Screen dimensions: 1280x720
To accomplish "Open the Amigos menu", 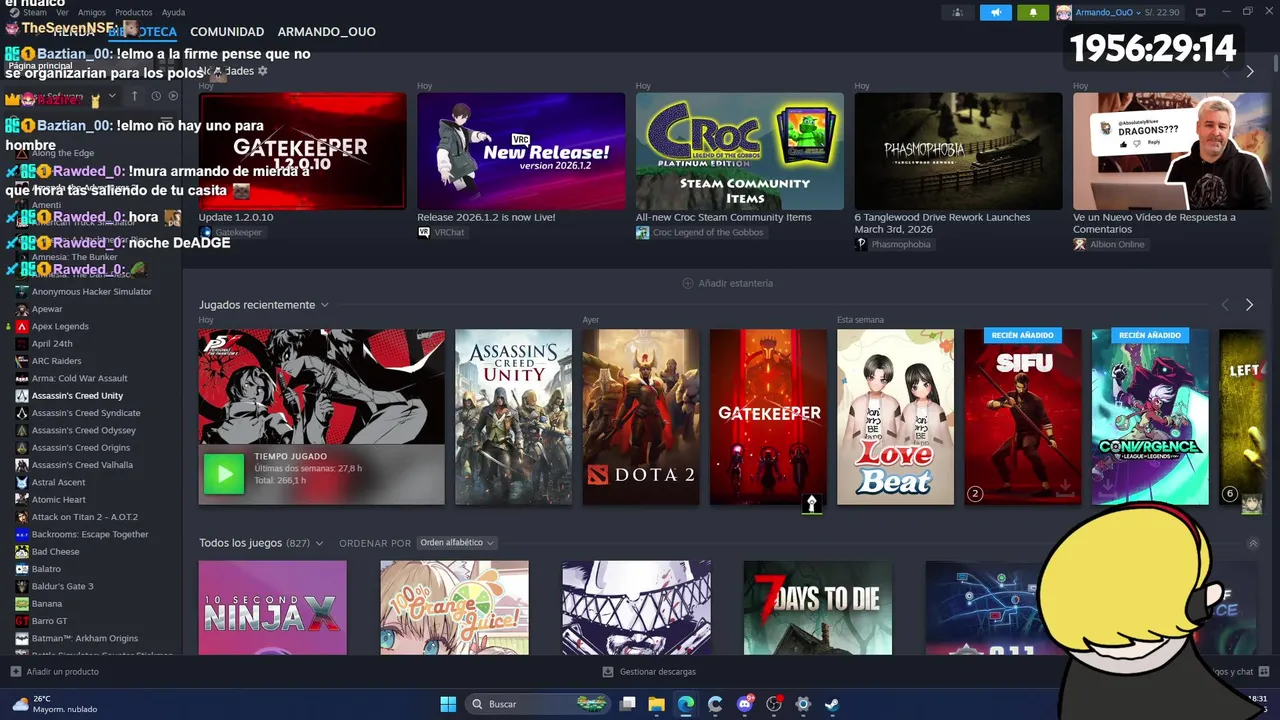I will pos(92,12).
